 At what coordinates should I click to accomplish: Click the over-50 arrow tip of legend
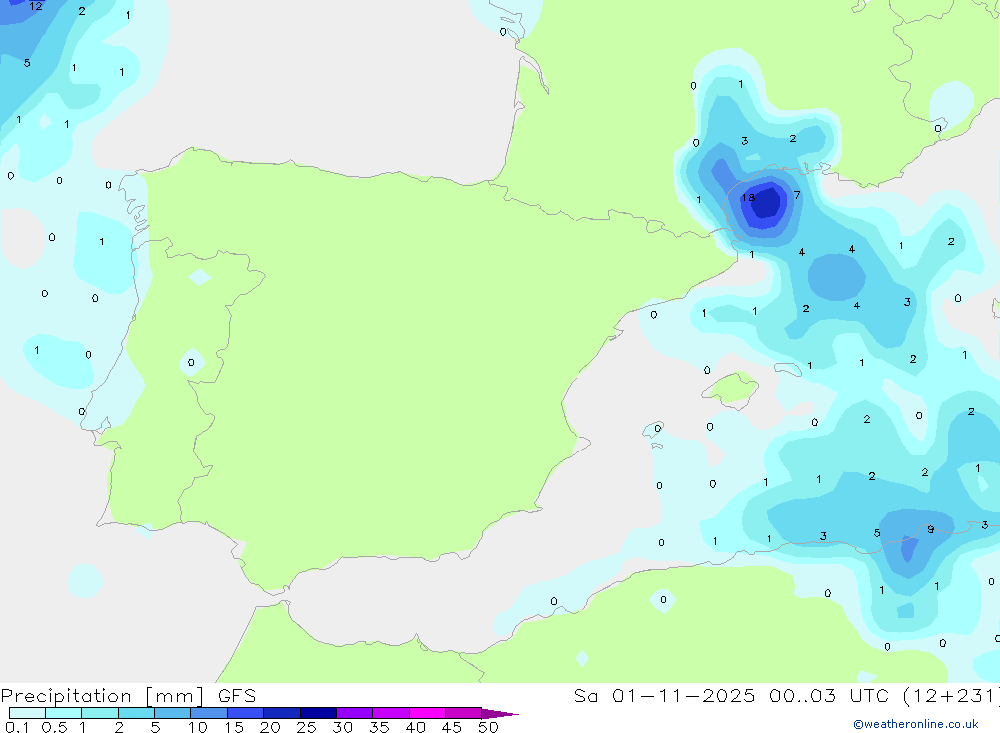click(499, 713)
